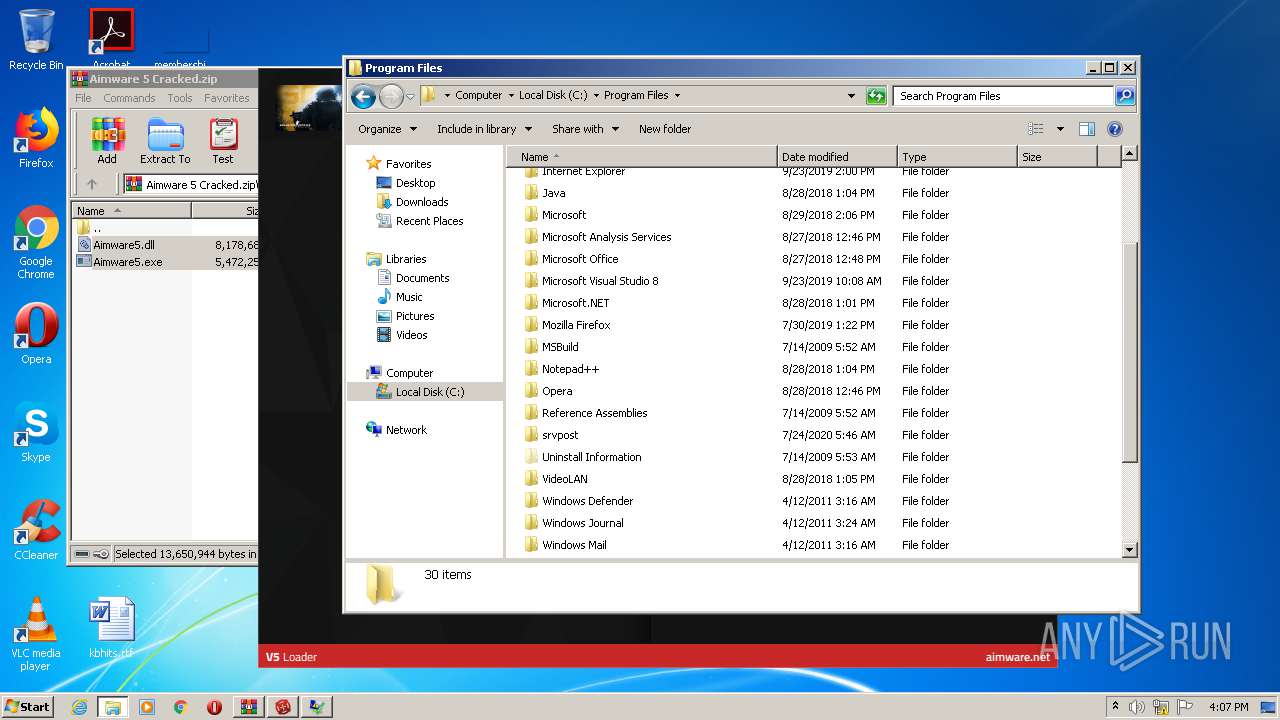Click the Chrome taskbar icon
The width and height of the screenshot is (1280, 720).
tap(181, 707)
